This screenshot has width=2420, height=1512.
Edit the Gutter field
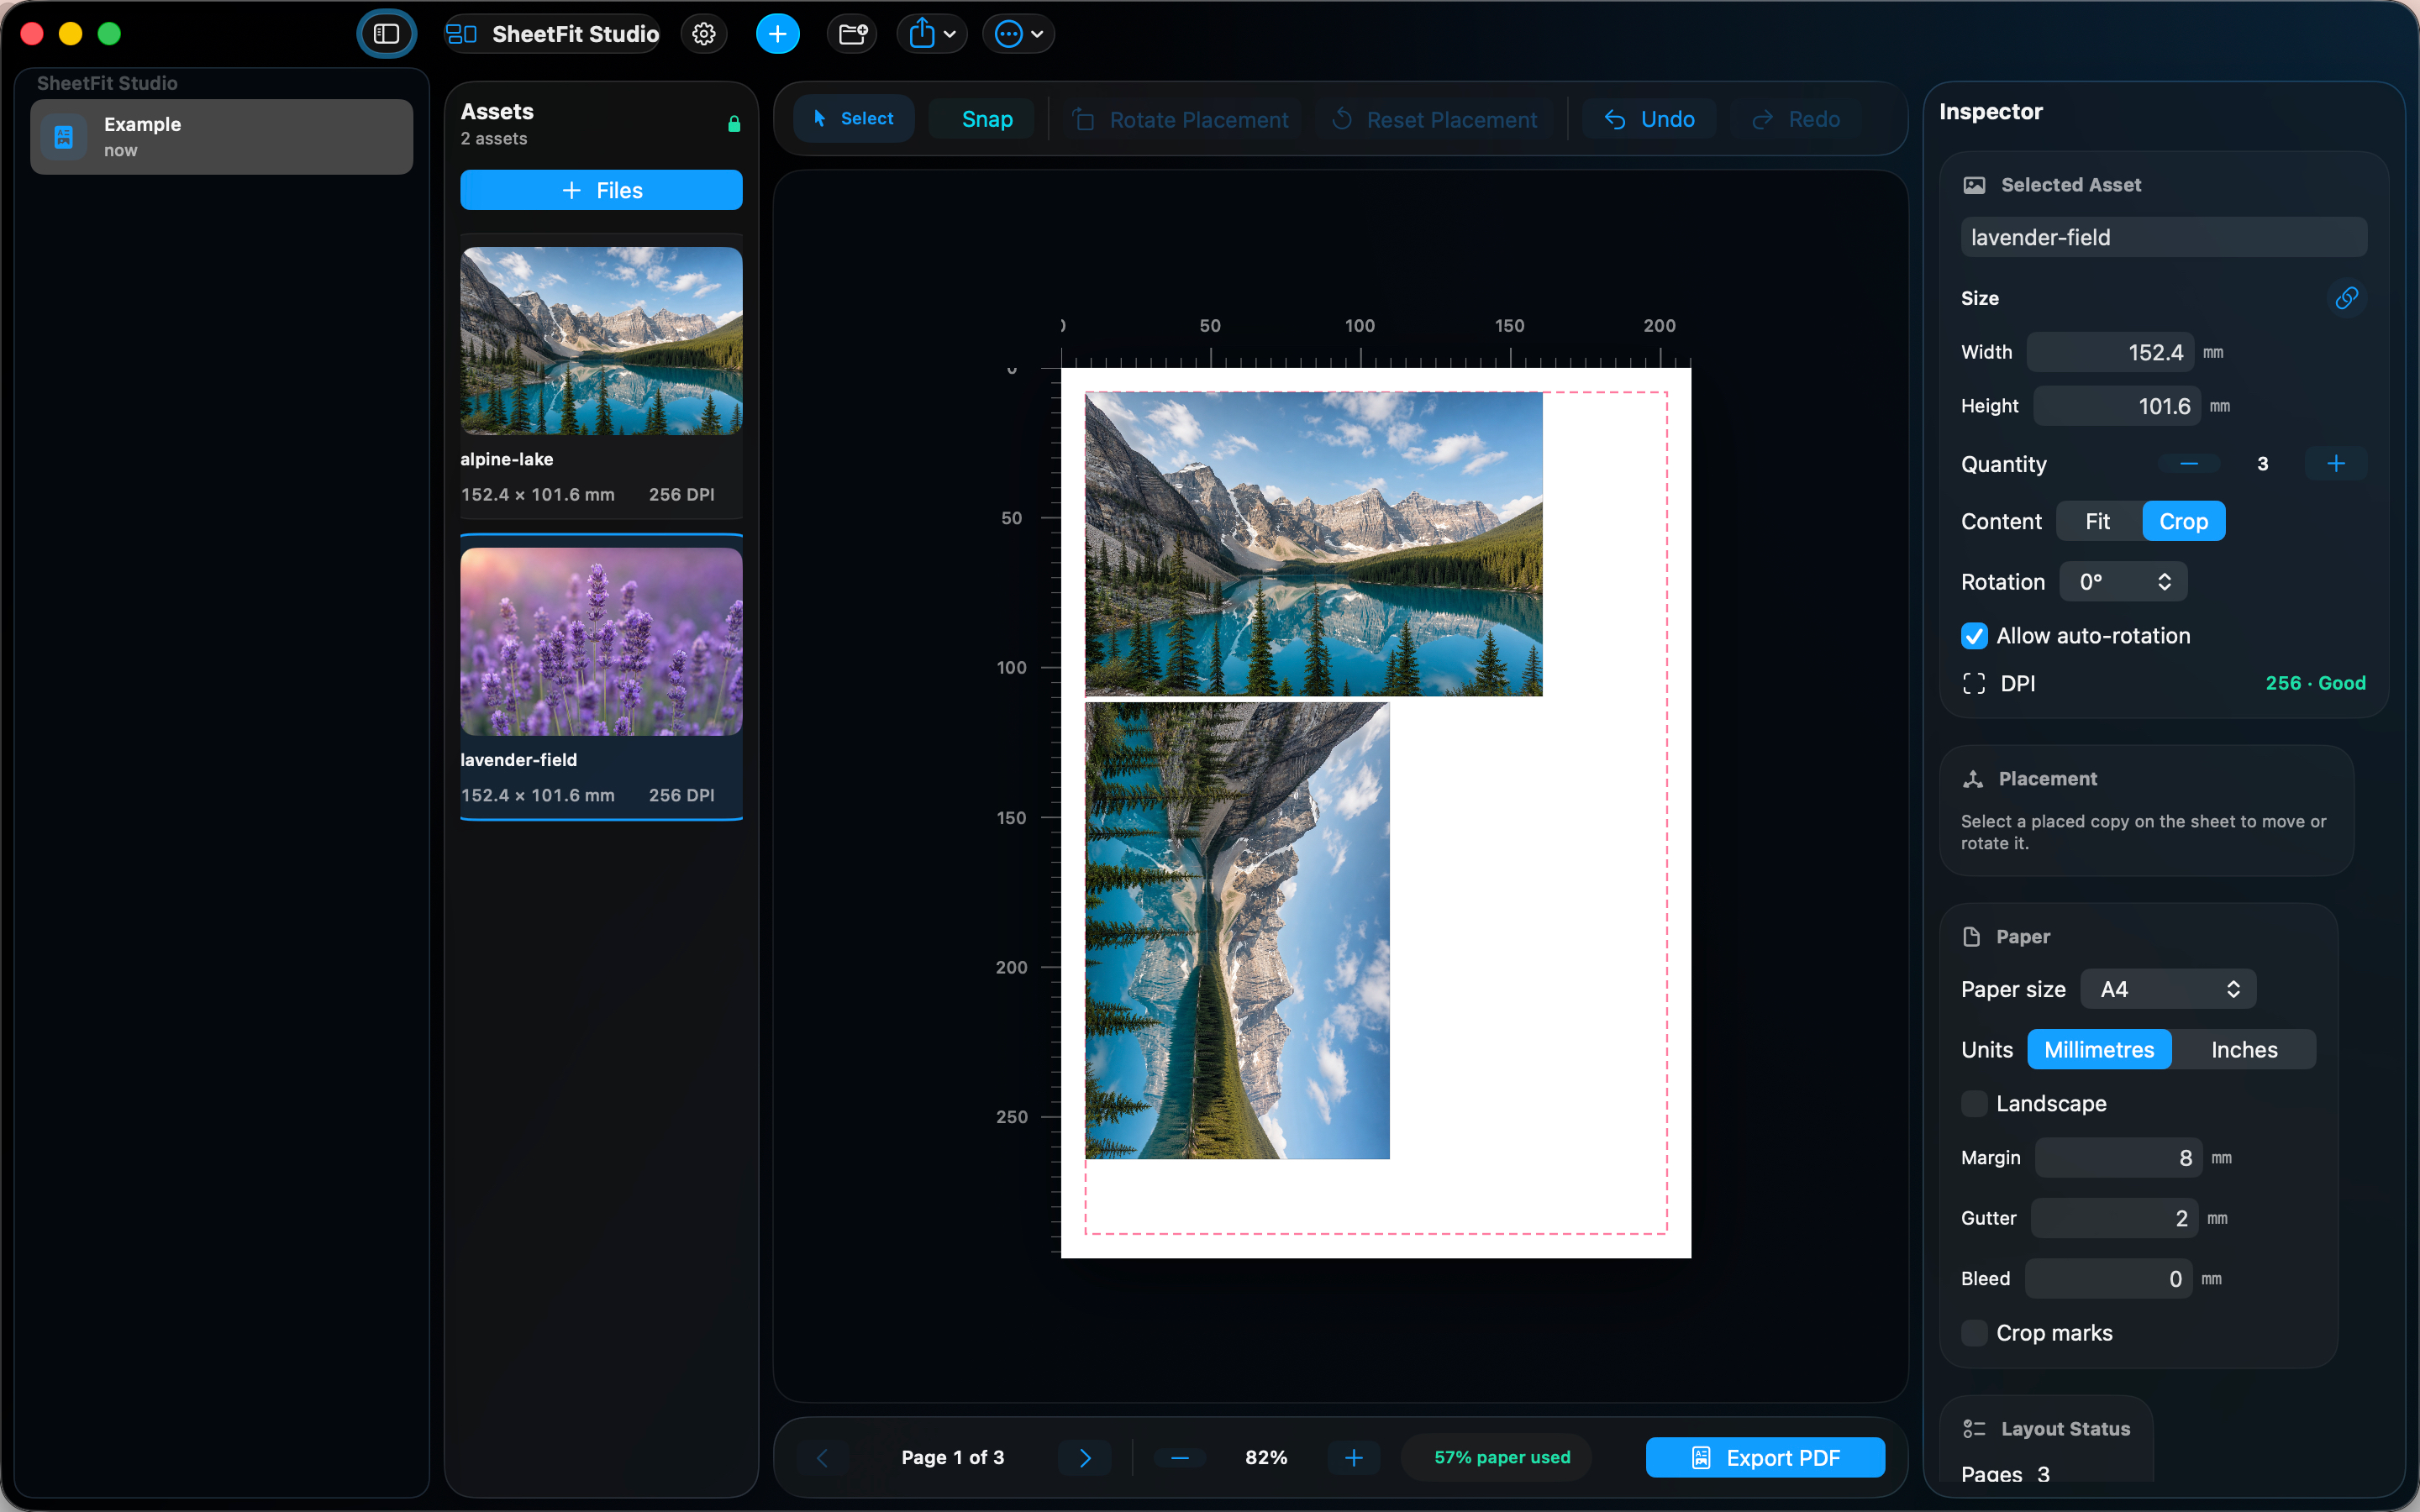click(x=2114, y=1218)
